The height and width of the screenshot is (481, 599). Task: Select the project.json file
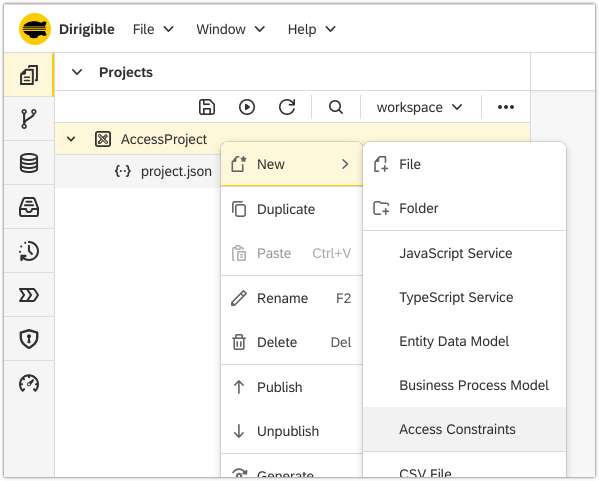click(x=176, y=171)
